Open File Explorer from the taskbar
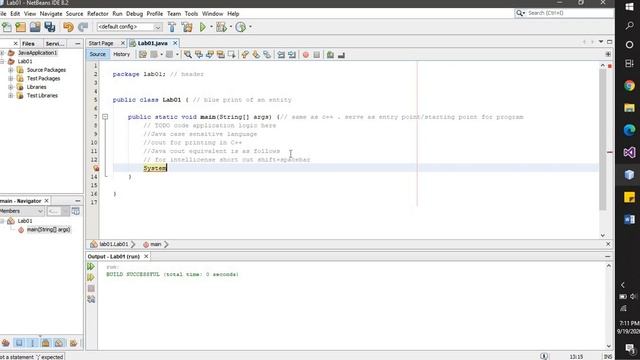 click(x=629, y=108)
